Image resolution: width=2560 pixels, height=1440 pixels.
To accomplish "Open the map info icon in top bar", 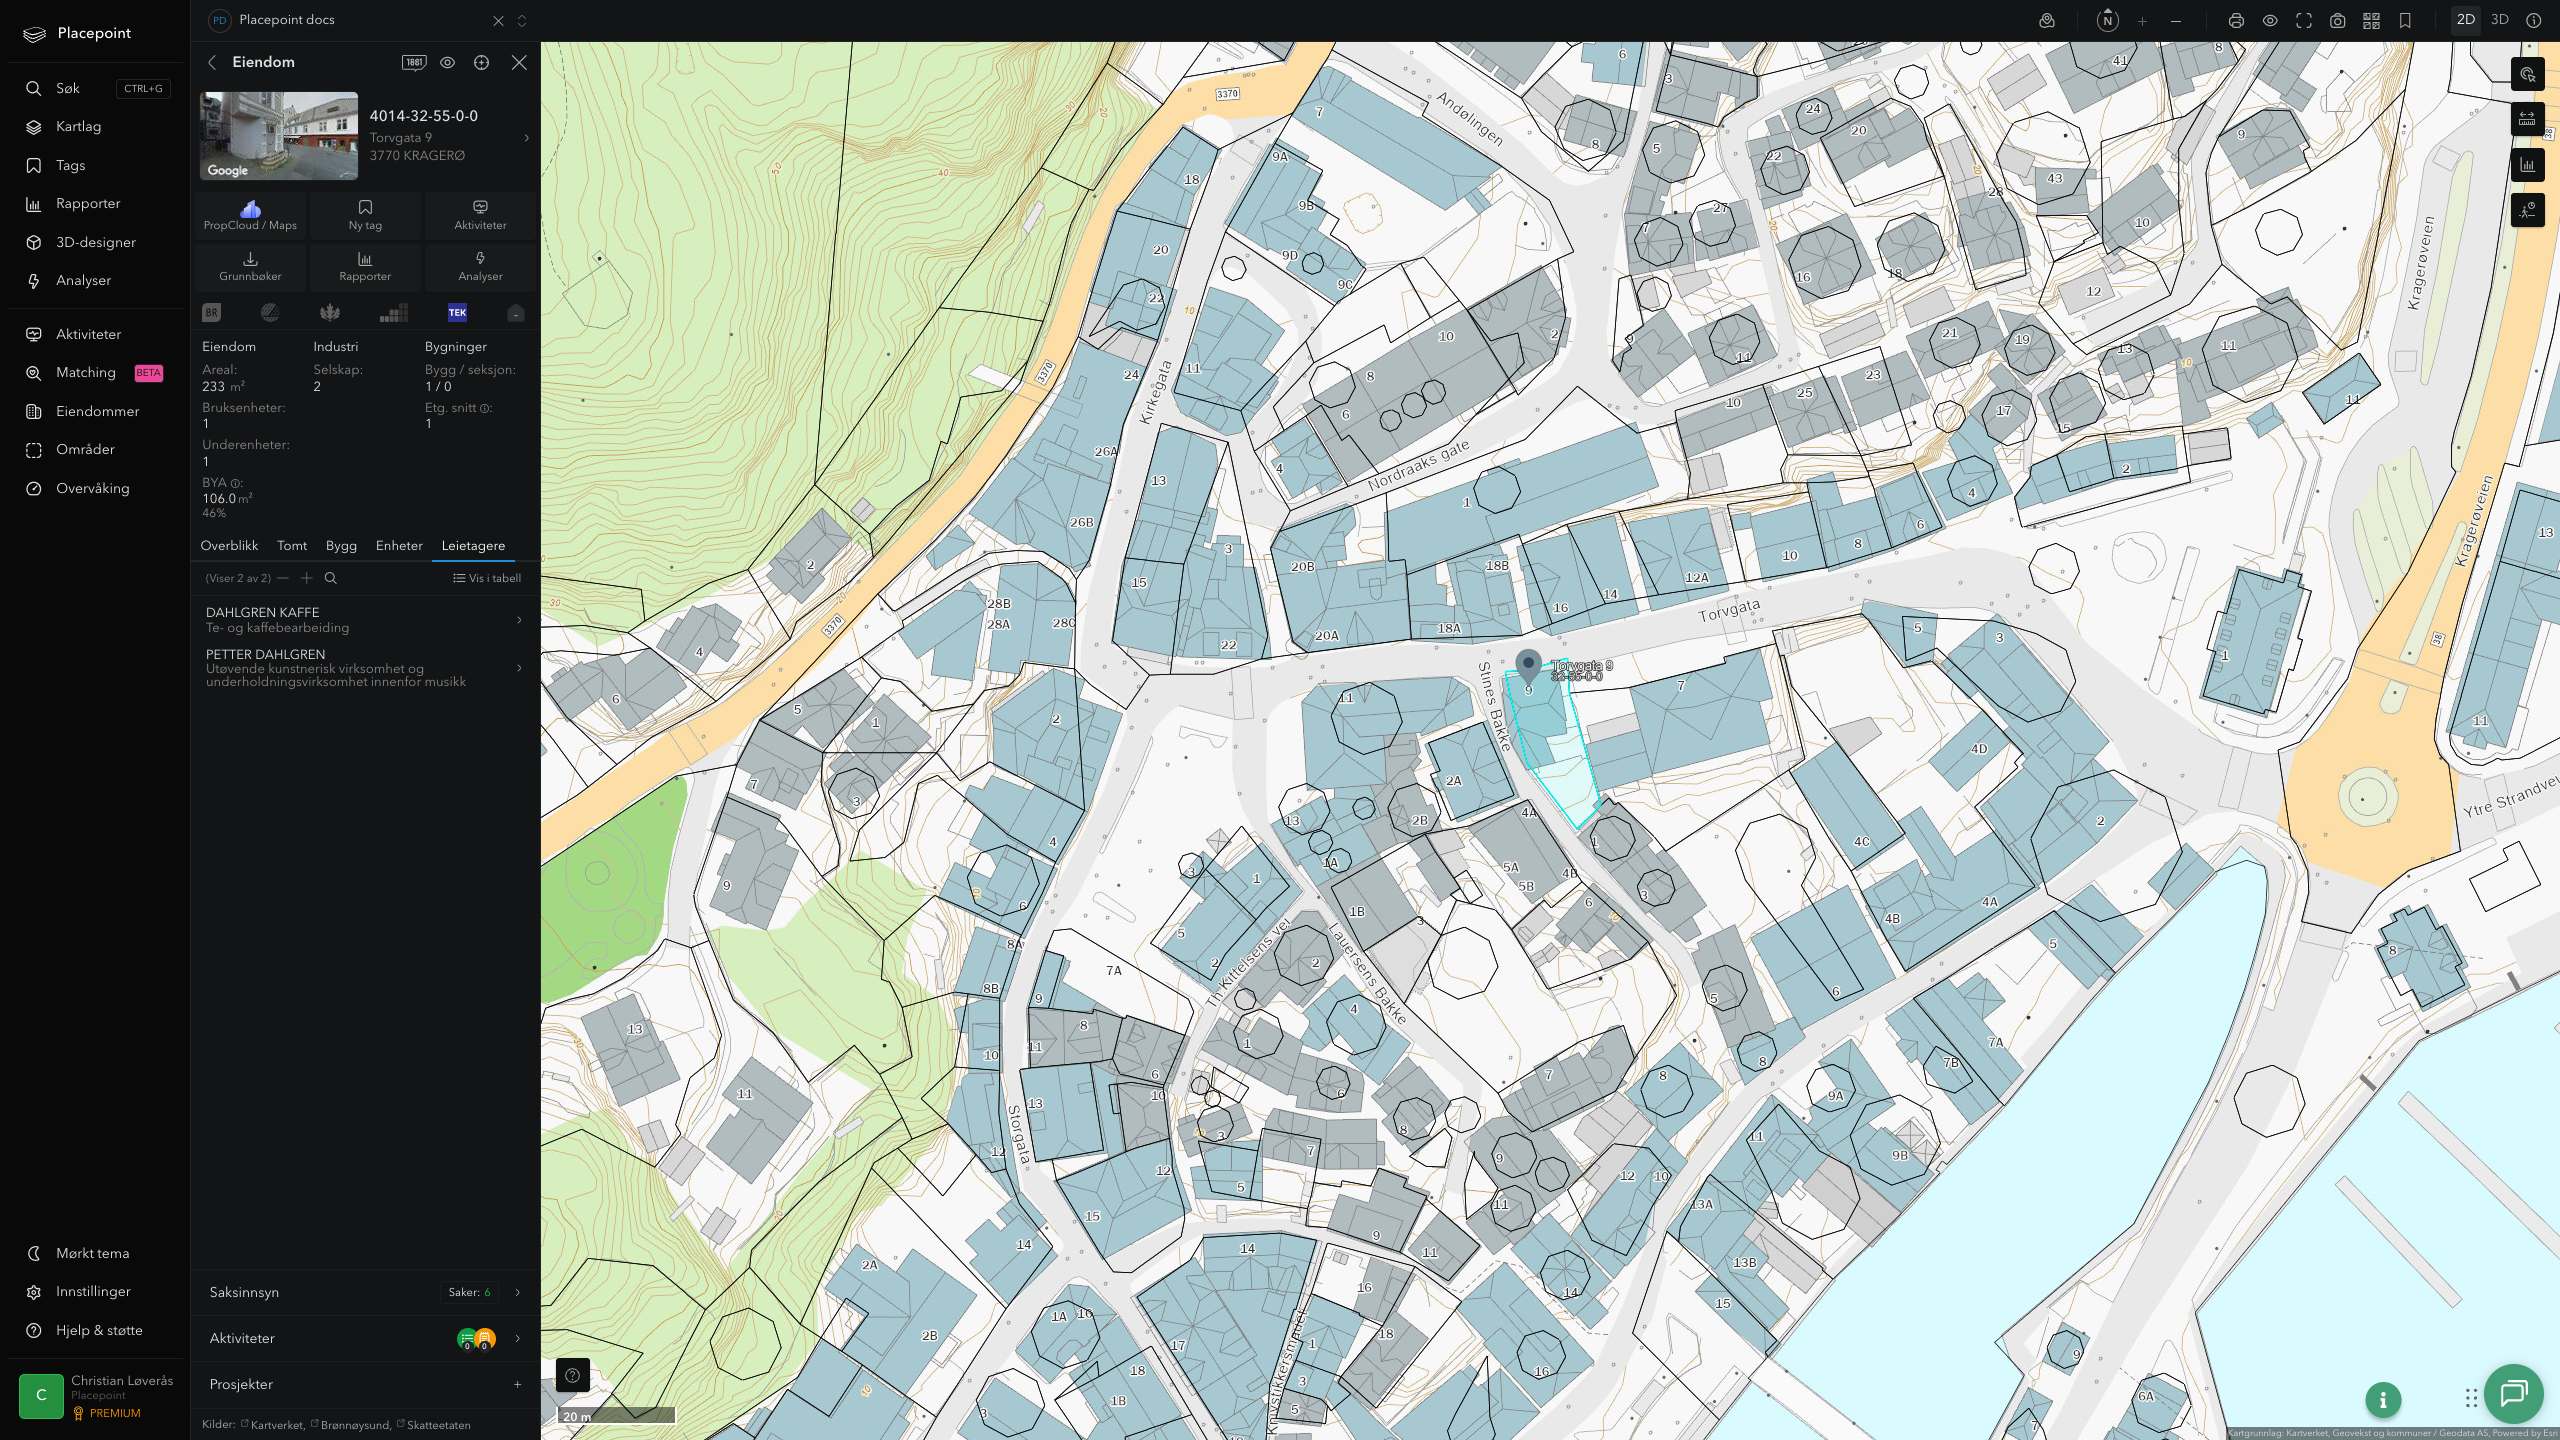I will coord(2534,20).
